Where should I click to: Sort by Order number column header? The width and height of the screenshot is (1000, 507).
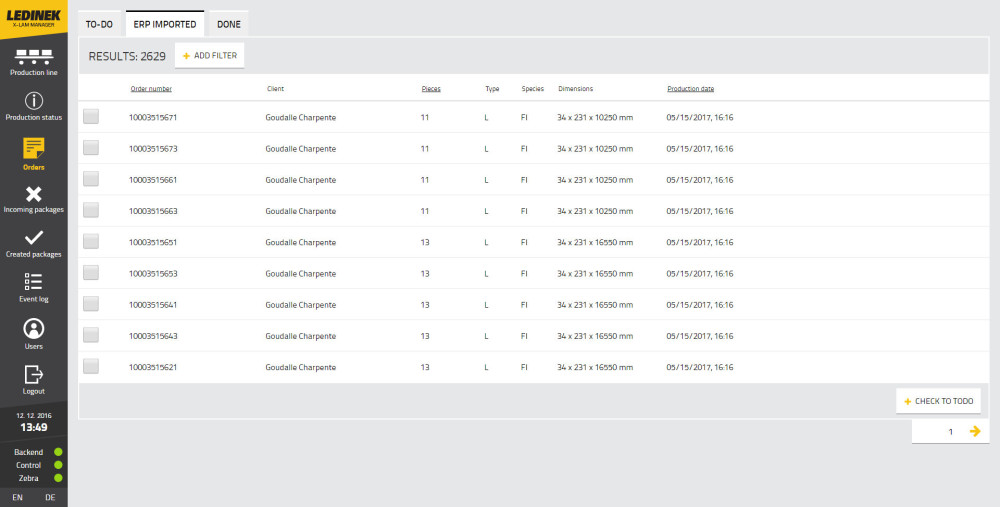pos(151,89)
